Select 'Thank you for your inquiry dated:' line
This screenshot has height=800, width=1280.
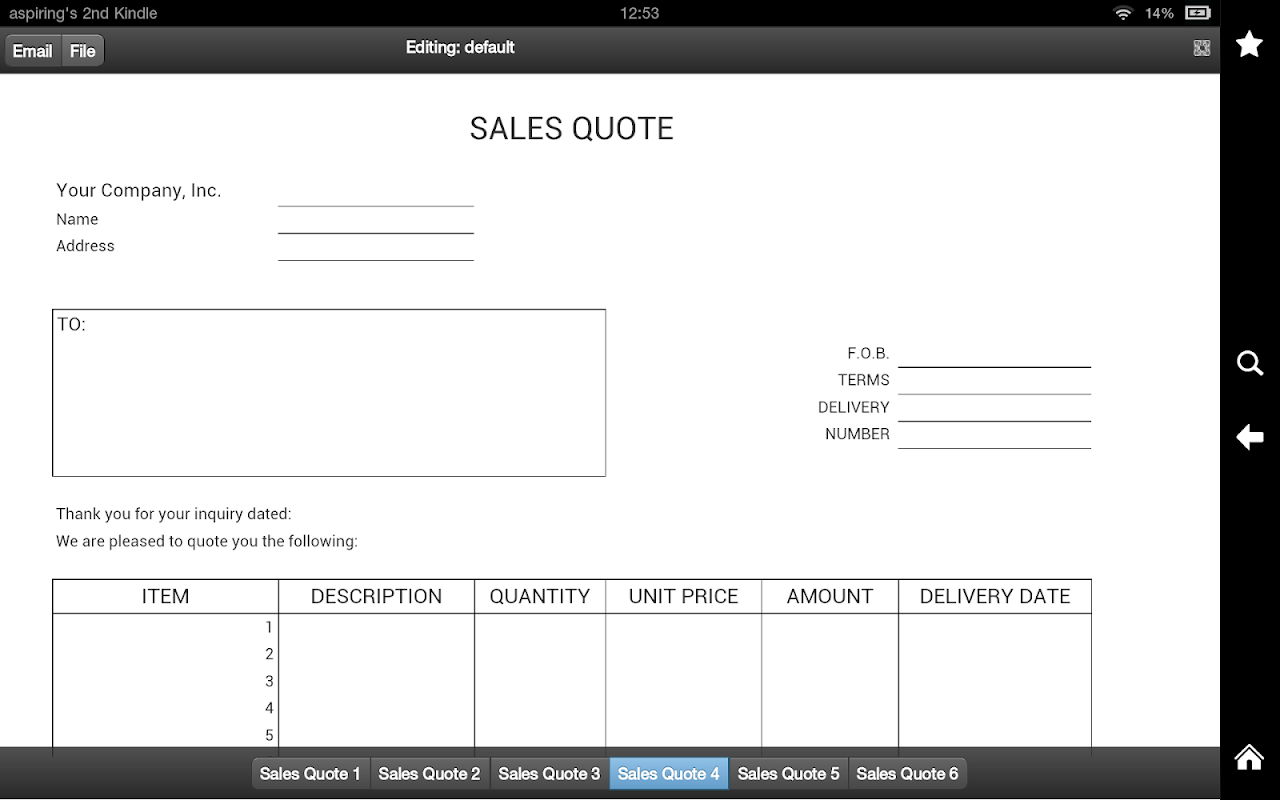coord(174,514)
